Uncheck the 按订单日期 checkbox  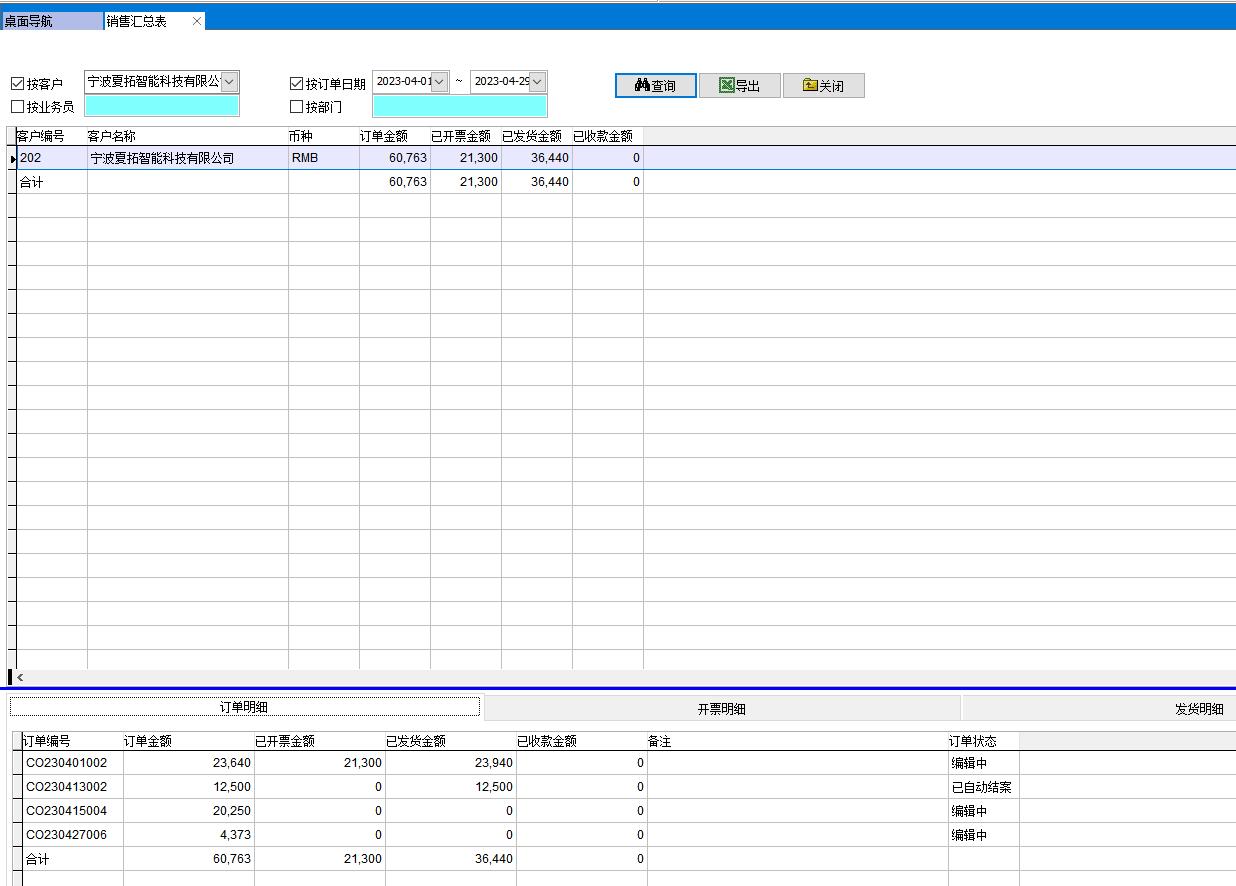(296, 84)
